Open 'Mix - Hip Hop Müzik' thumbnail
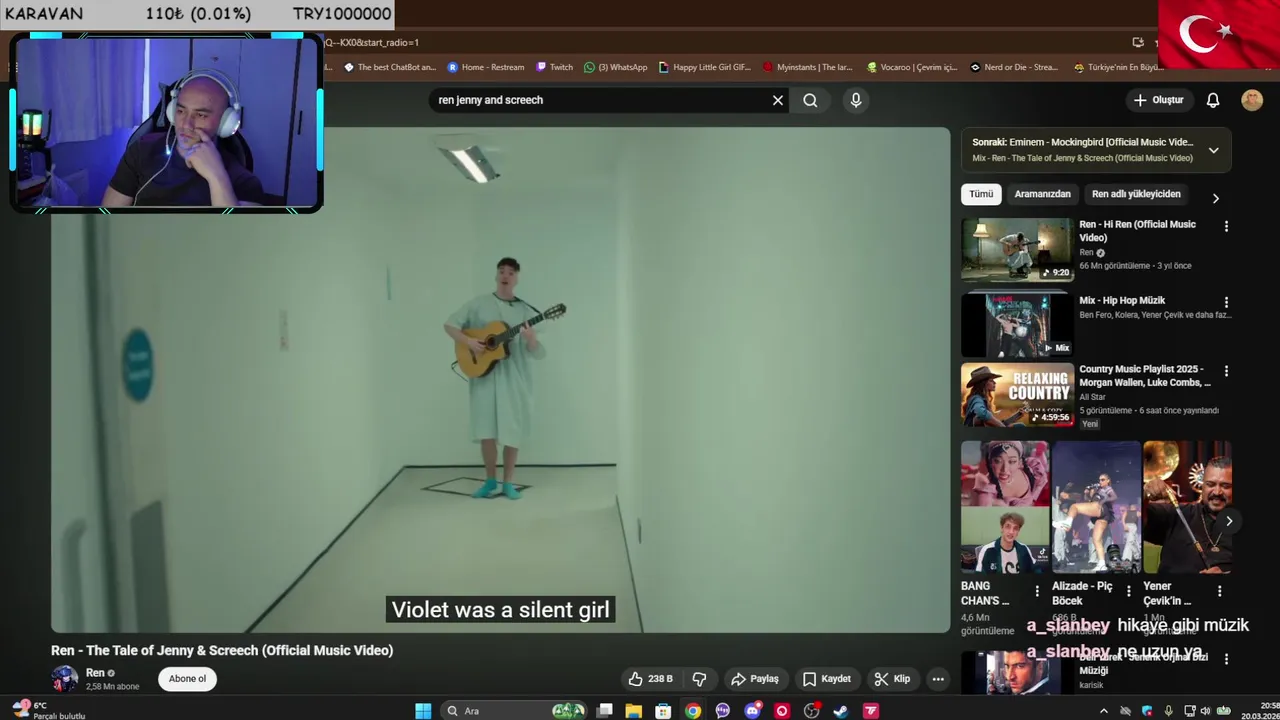This screenshot has width=1280, height=720. (x=1017, y=325)
